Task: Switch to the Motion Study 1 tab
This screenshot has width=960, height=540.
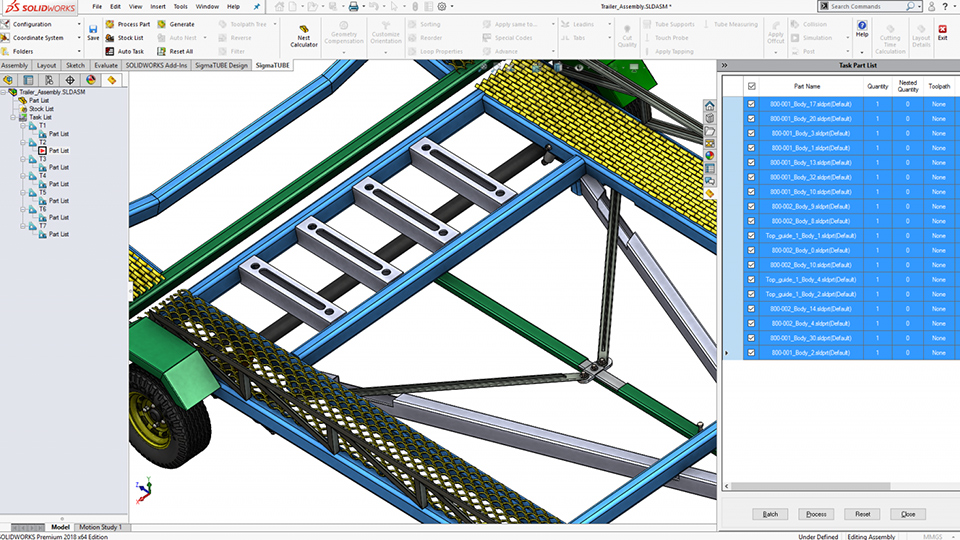Action: [x=100, y=527]
